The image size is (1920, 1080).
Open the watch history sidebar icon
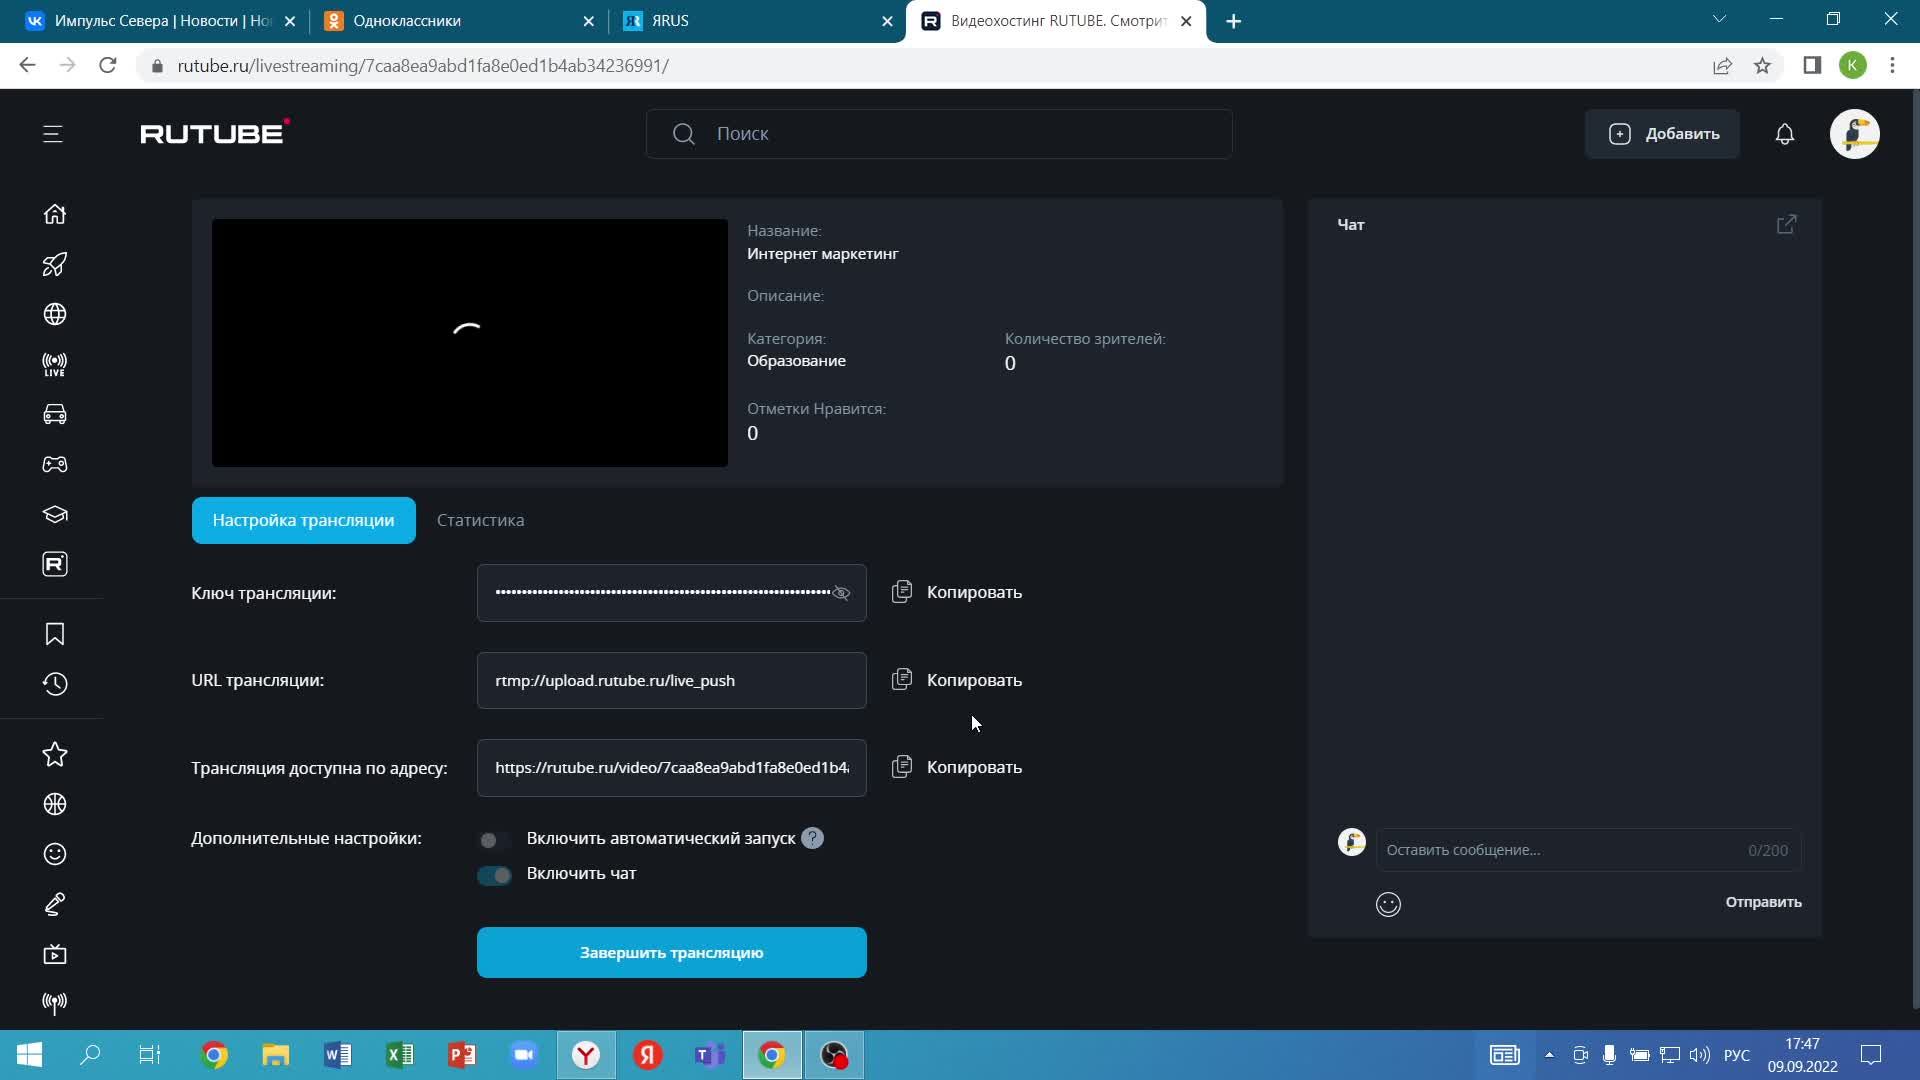(55, 684)
